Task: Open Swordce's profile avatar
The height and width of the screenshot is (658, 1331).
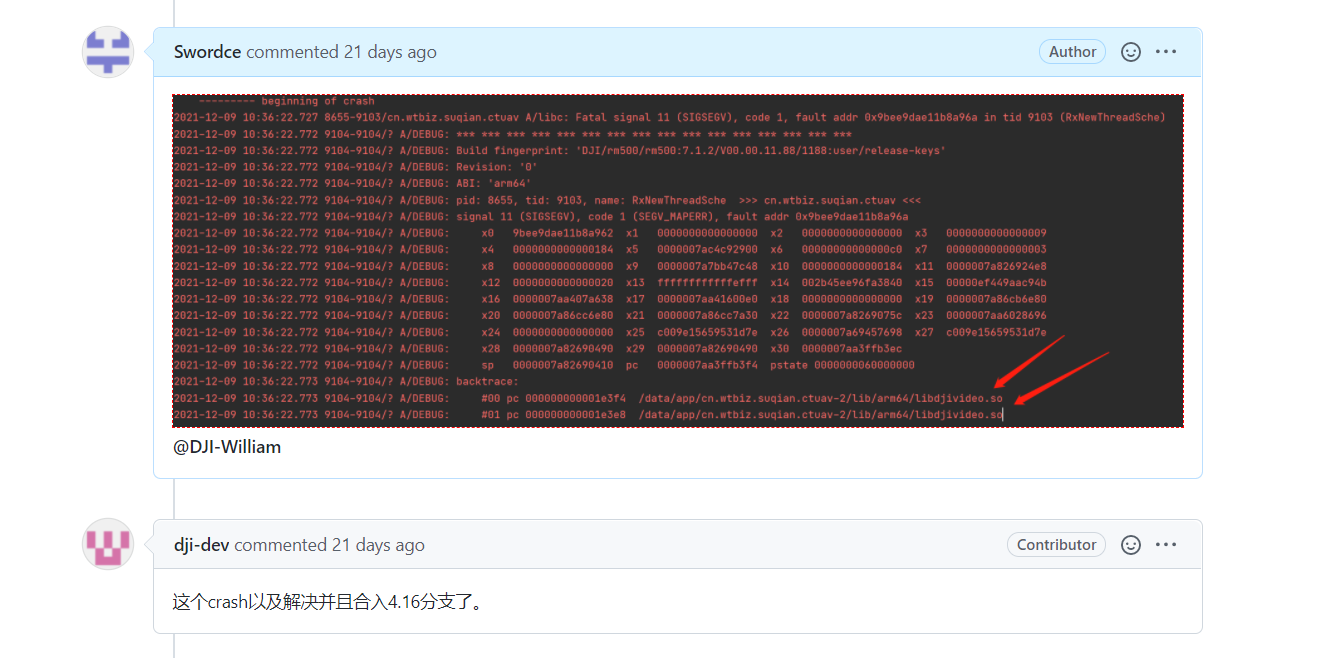Action: (108, 52)
